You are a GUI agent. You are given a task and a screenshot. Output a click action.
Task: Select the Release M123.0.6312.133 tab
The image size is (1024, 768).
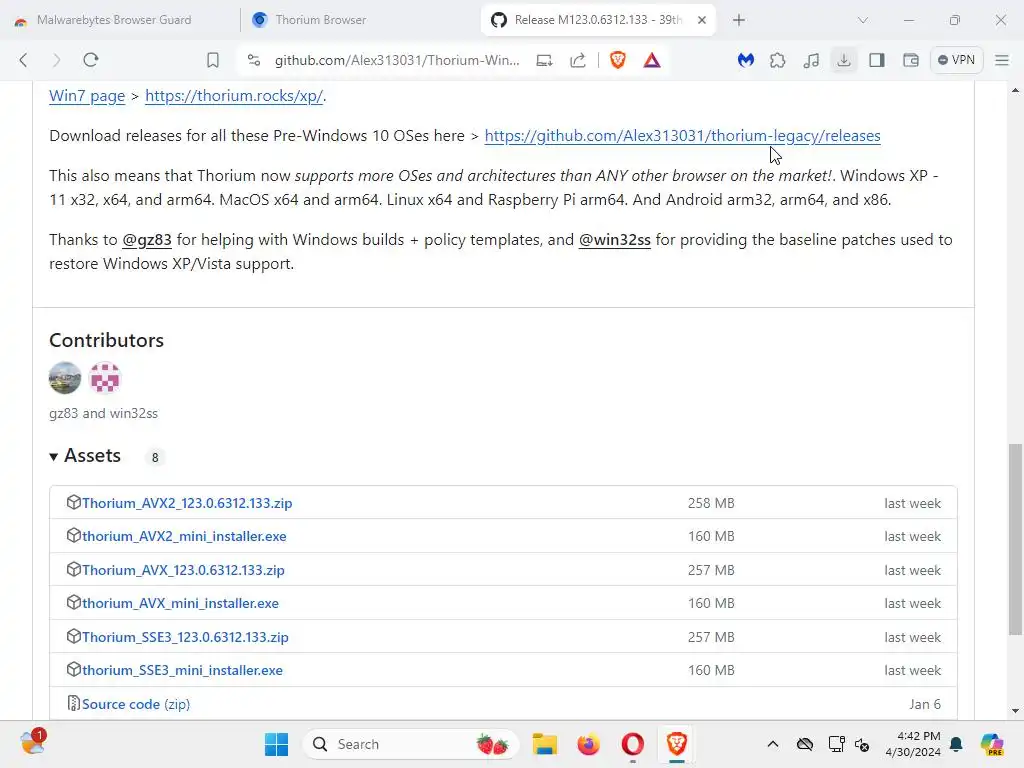tap(591, 20)
